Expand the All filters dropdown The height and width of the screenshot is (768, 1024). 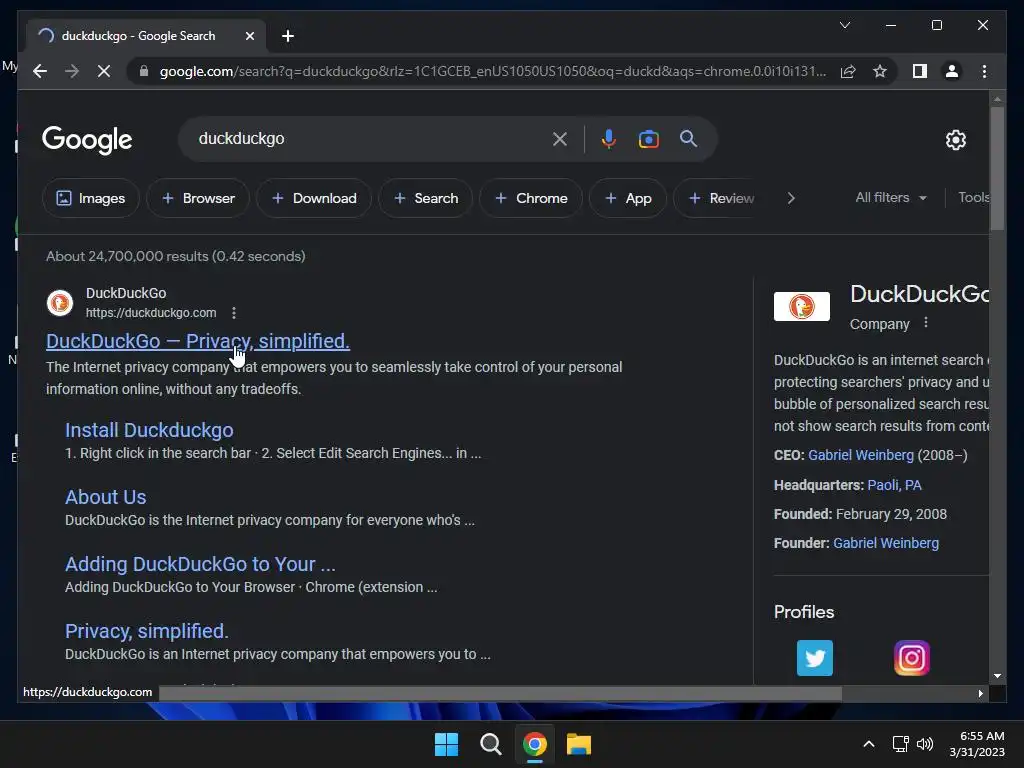tap(891, 197)
